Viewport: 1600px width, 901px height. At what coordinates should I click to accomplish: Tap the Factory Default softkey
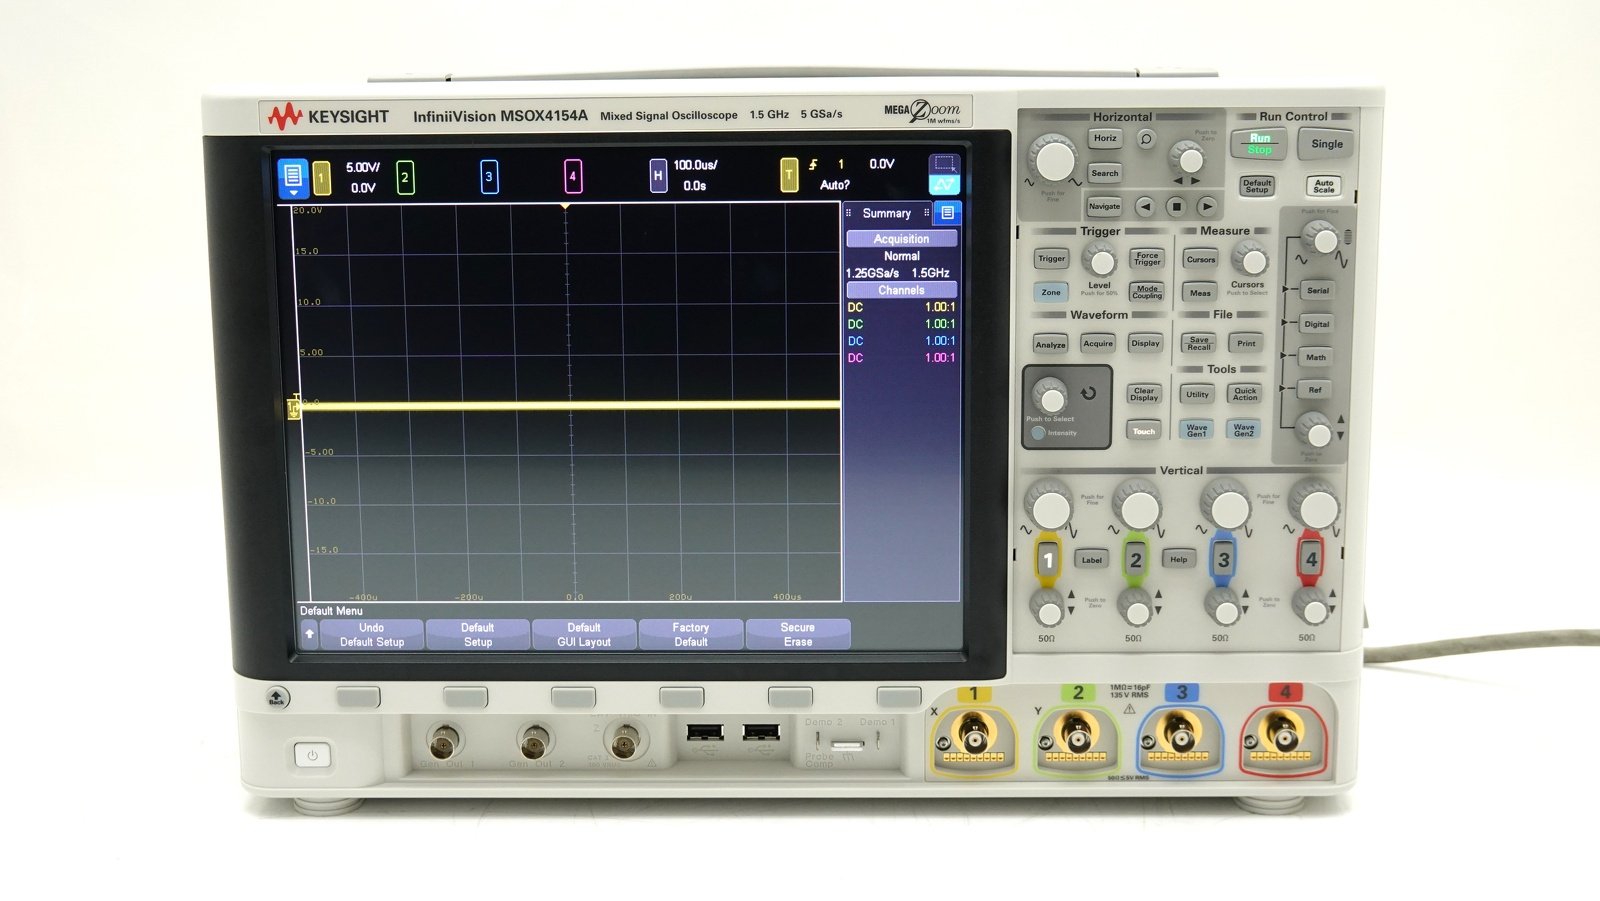point(691,635)
